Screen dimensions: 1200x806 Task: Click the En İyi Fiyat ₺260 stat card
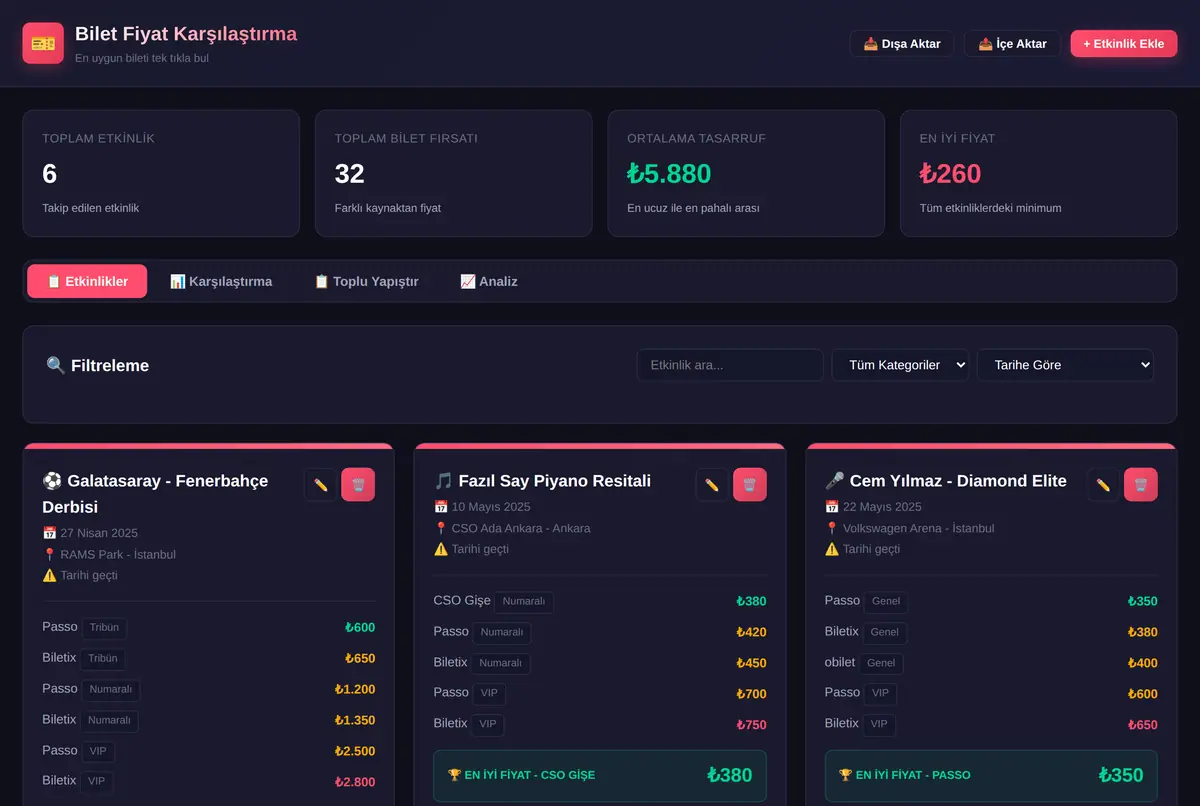point(1039,173)
